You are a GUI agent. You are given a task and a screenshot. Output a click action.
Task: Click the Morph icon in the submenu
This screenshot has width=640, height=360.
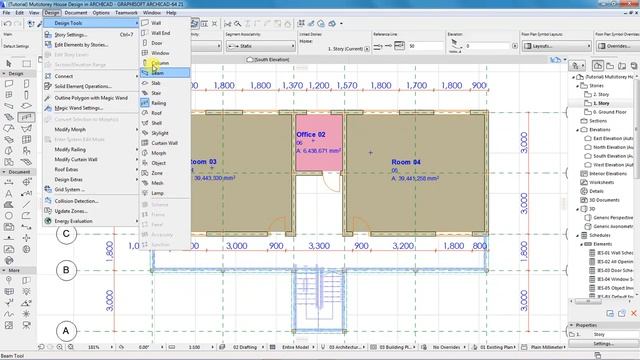[145, 153]
